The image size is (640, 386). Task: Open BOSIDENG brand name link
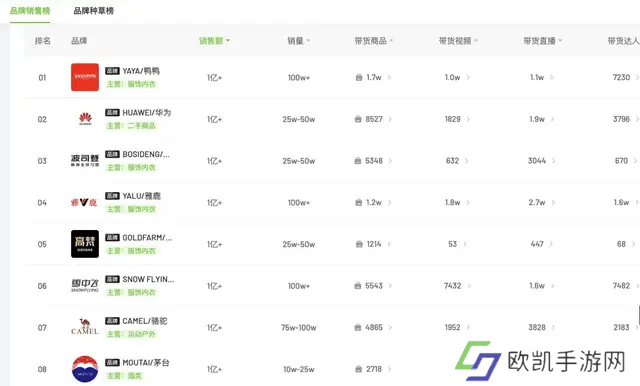(x=146, y=154)
